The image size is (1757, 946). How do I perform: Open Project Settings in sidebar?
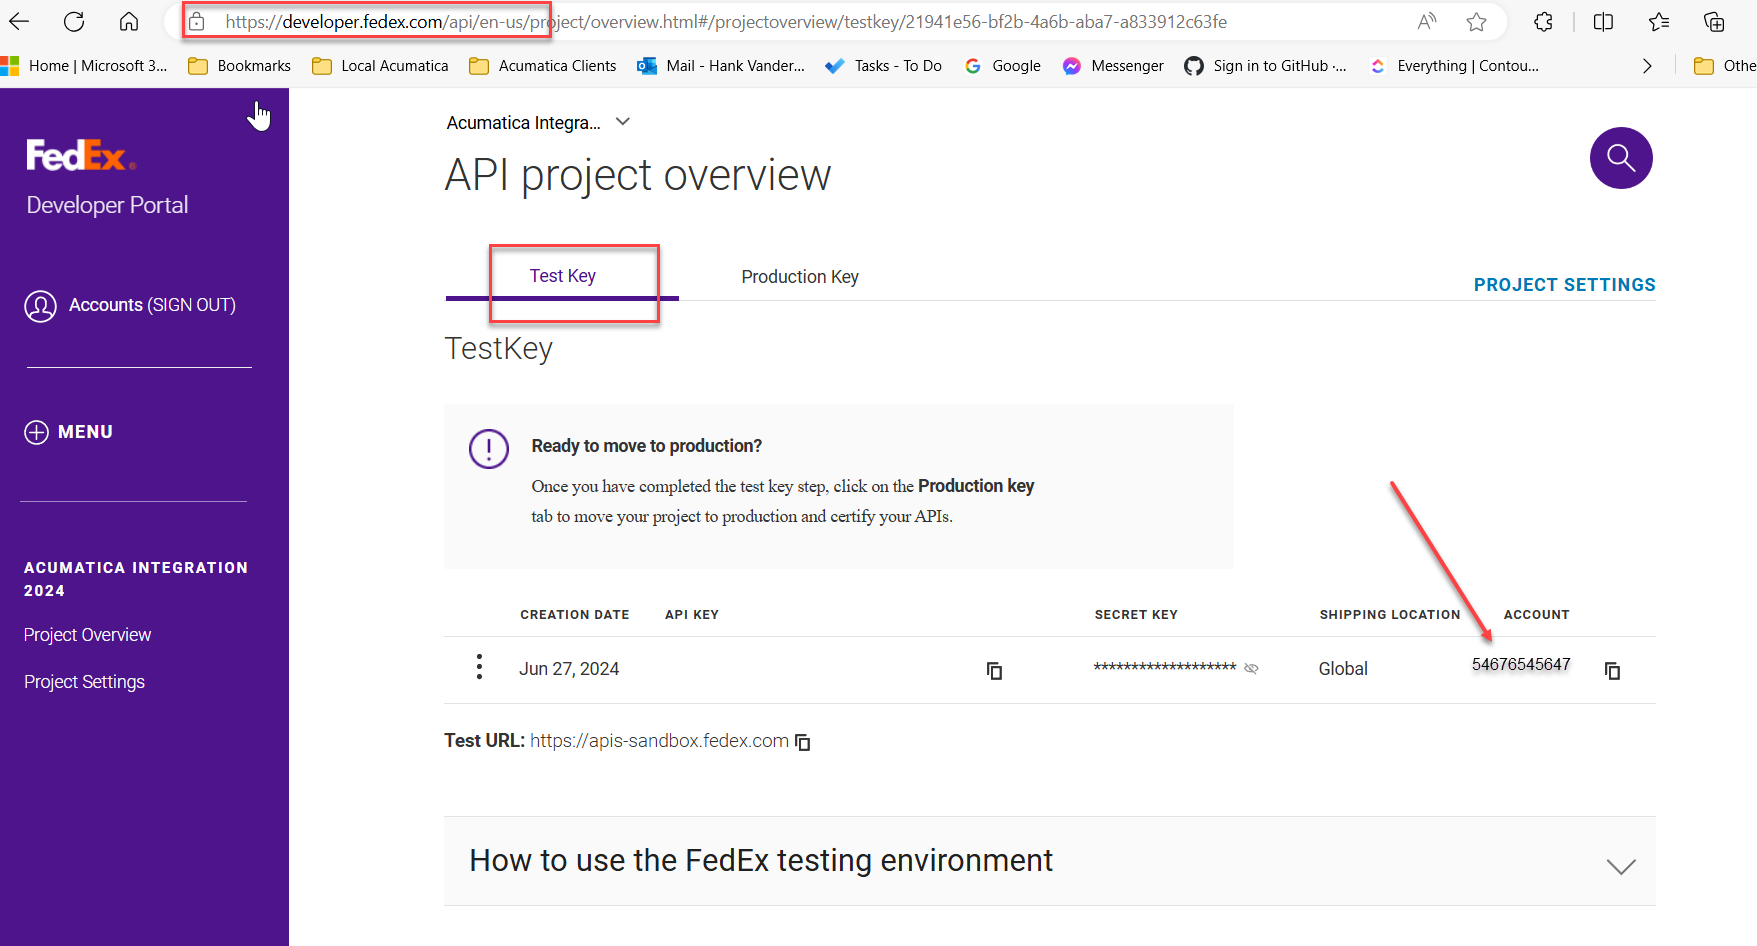tap(84, 682)
